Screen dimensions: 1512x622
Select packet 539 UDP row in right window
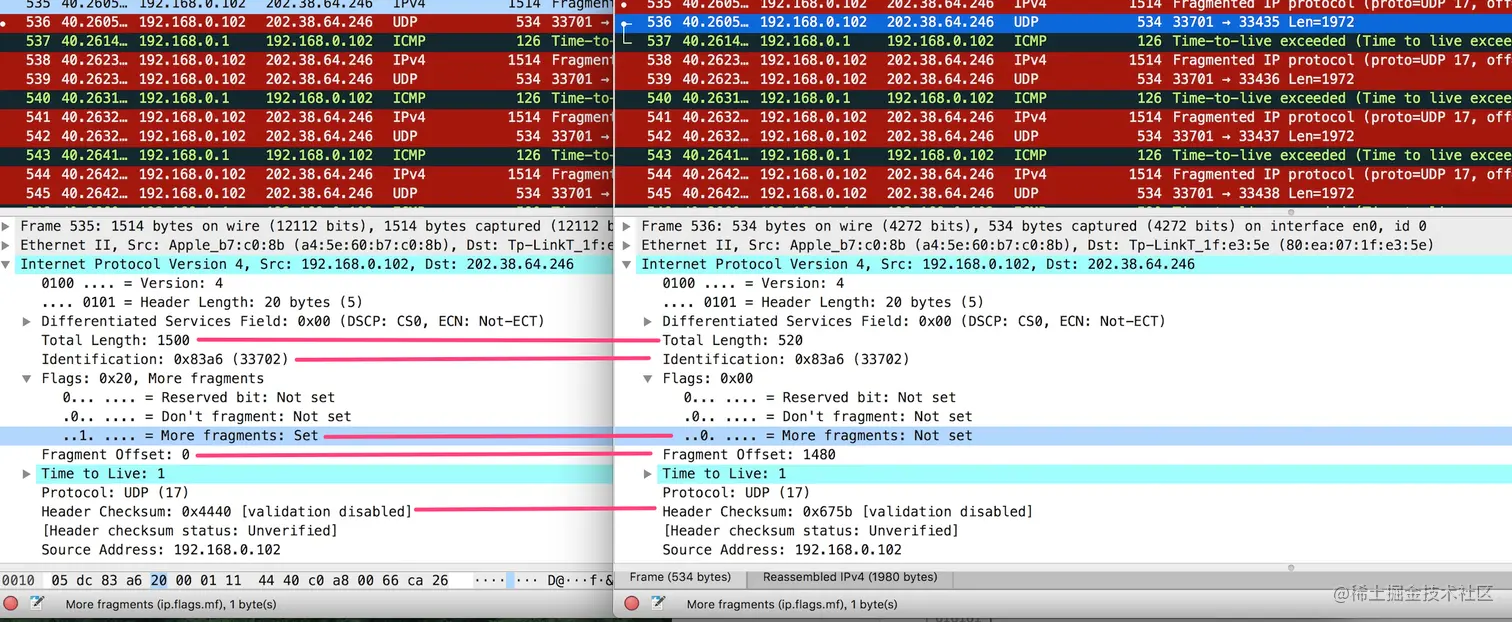1065,79
